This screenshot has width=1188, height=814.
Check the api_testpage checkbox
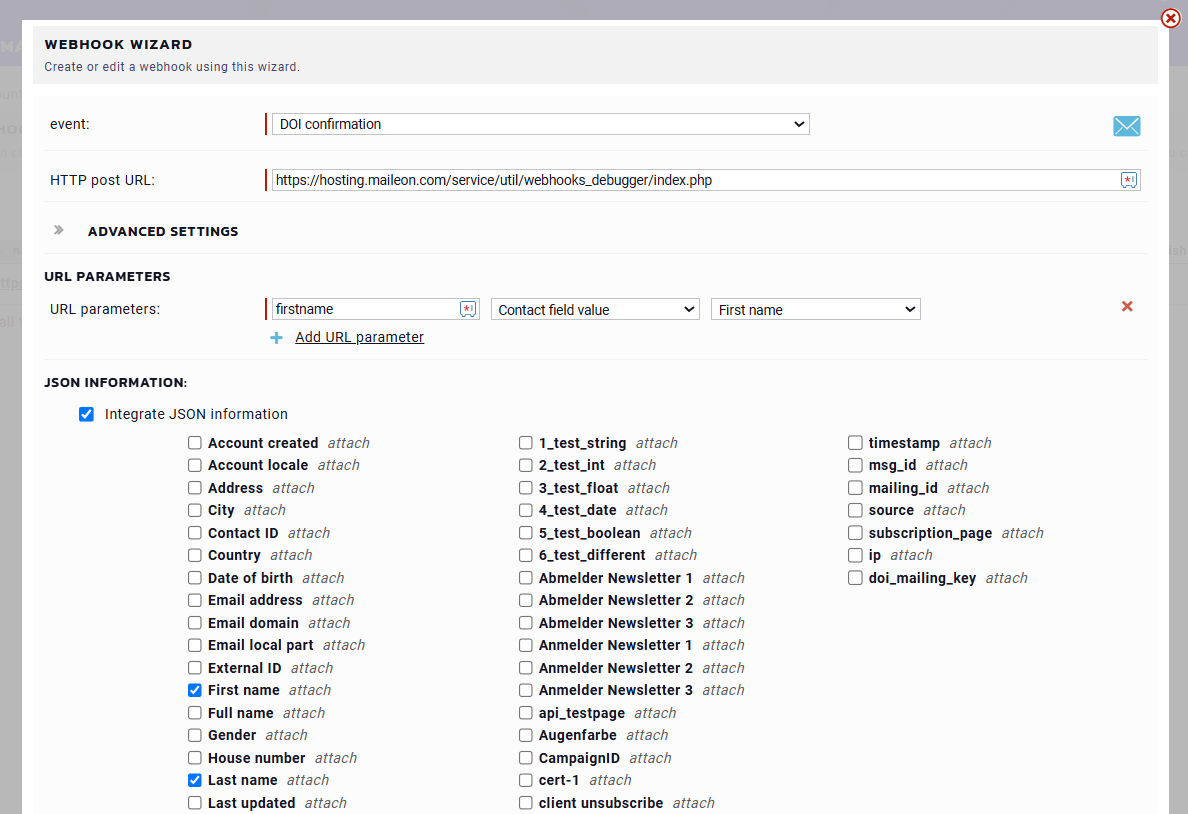click(526, 713)
